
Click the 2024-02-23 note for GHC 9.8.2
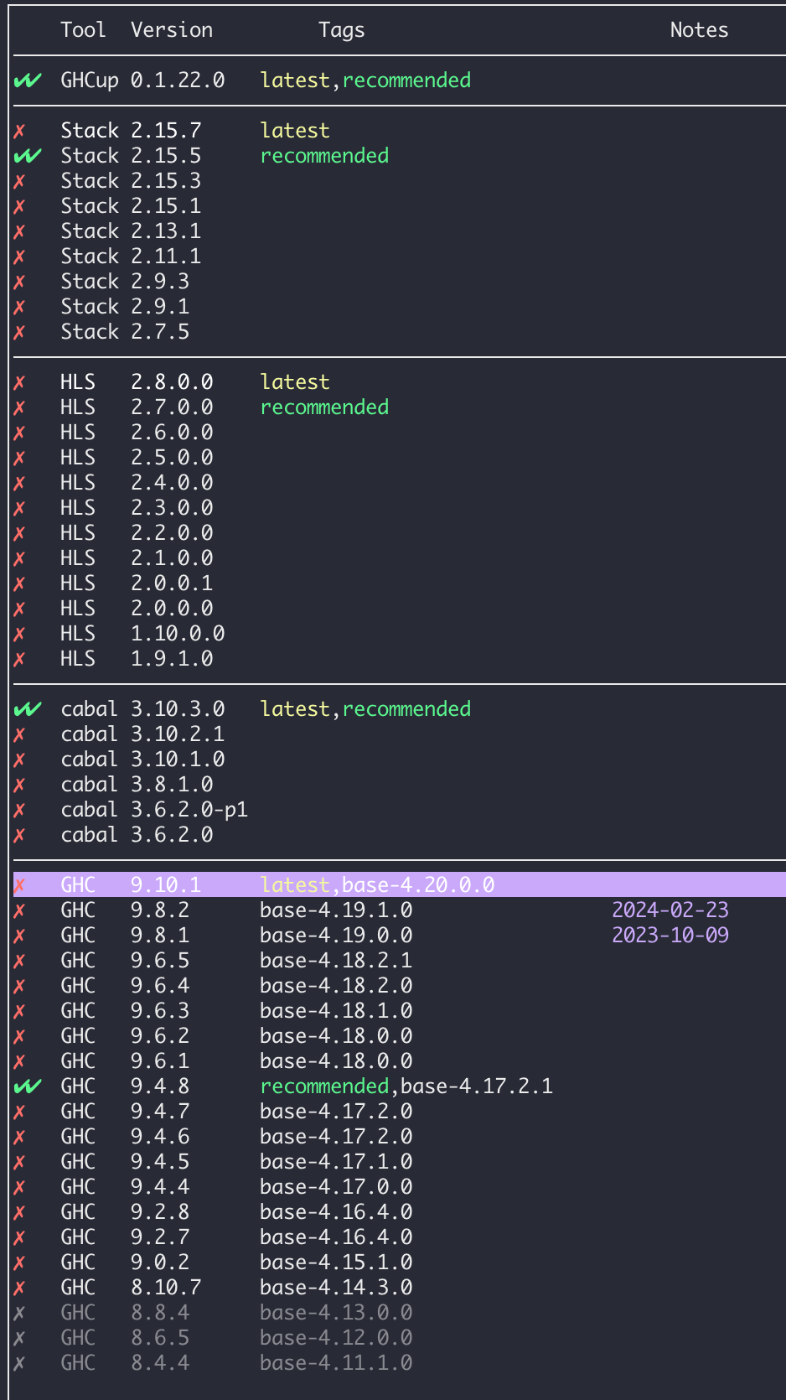click(x=670, y=911)
